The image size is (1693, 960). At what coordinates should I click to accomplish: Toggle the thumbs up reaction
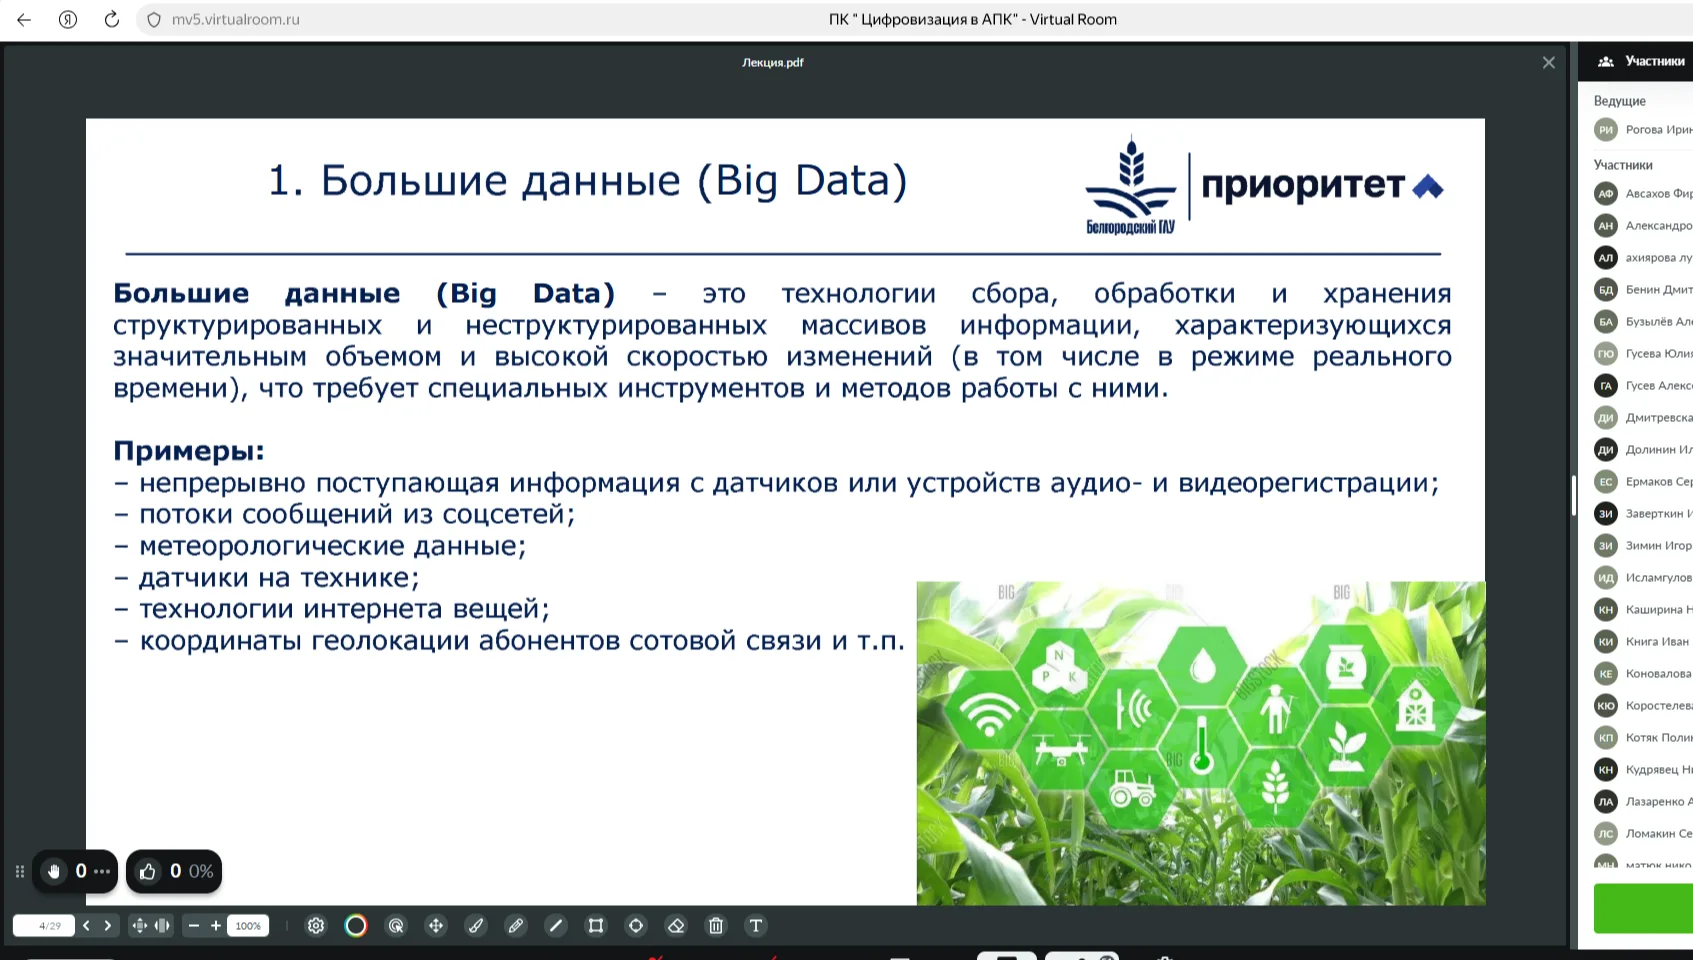148,872
